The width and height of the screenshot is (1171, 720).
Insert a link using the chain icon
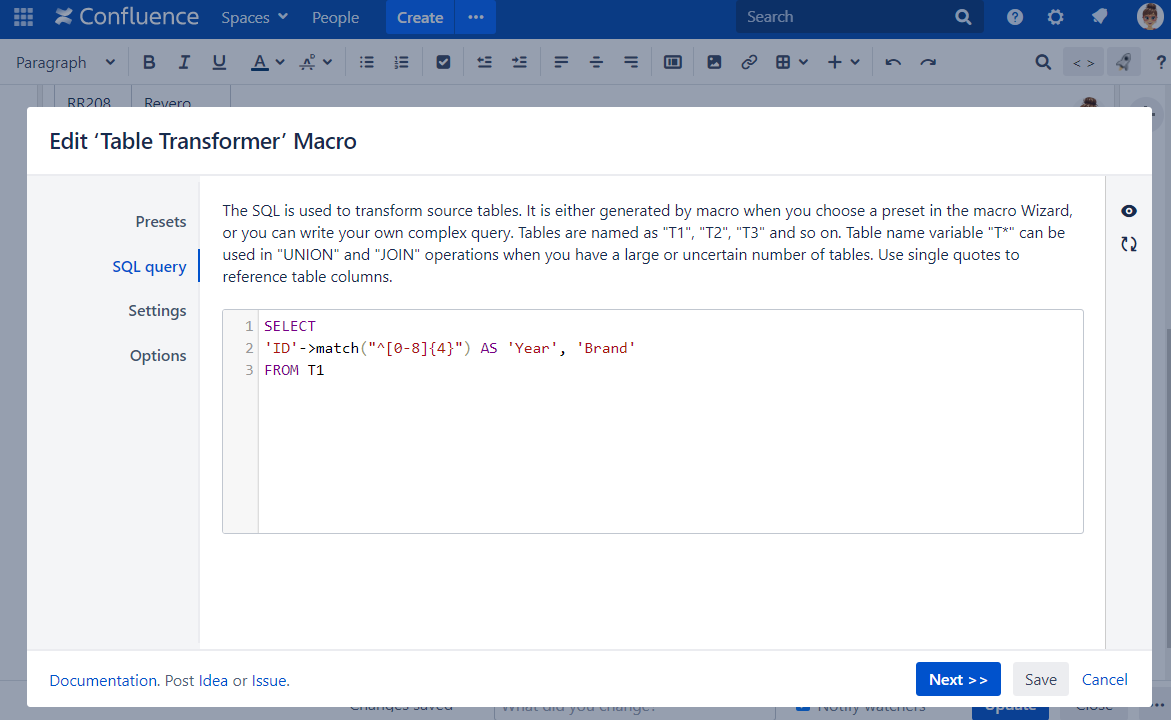point(749,62)
